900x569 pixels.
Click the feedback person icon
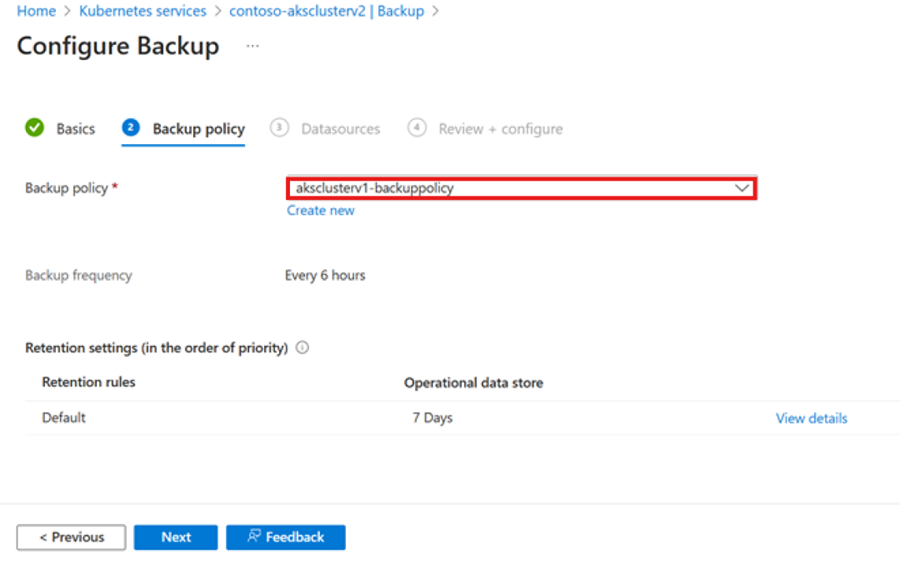(x=254, y=536)
